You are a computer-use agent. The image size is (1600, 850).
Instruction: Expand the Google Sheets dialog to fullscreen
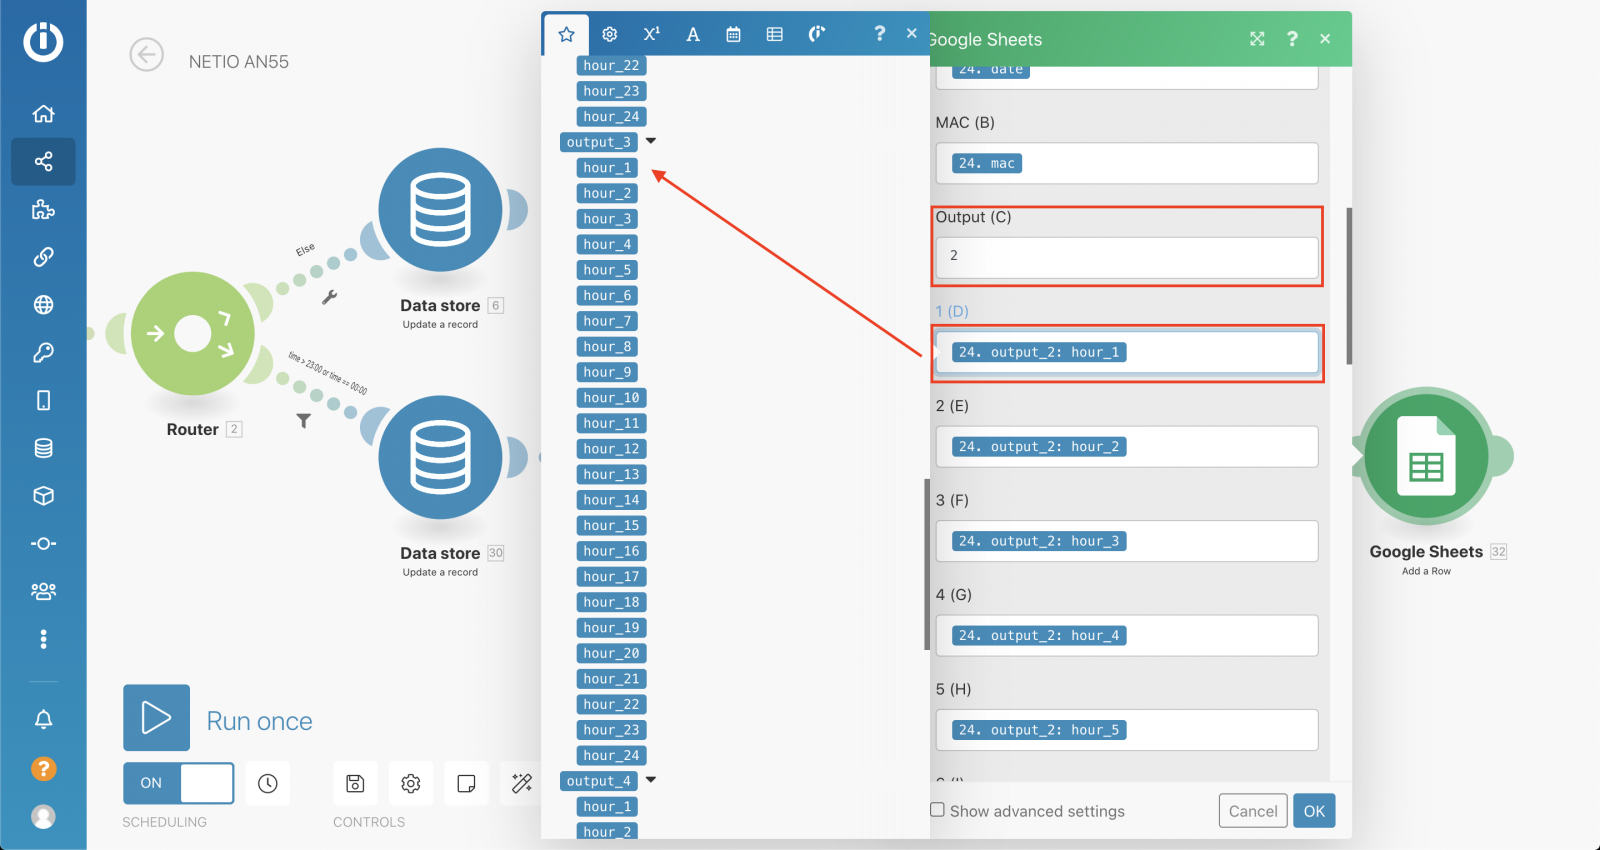pos(1257,39)
